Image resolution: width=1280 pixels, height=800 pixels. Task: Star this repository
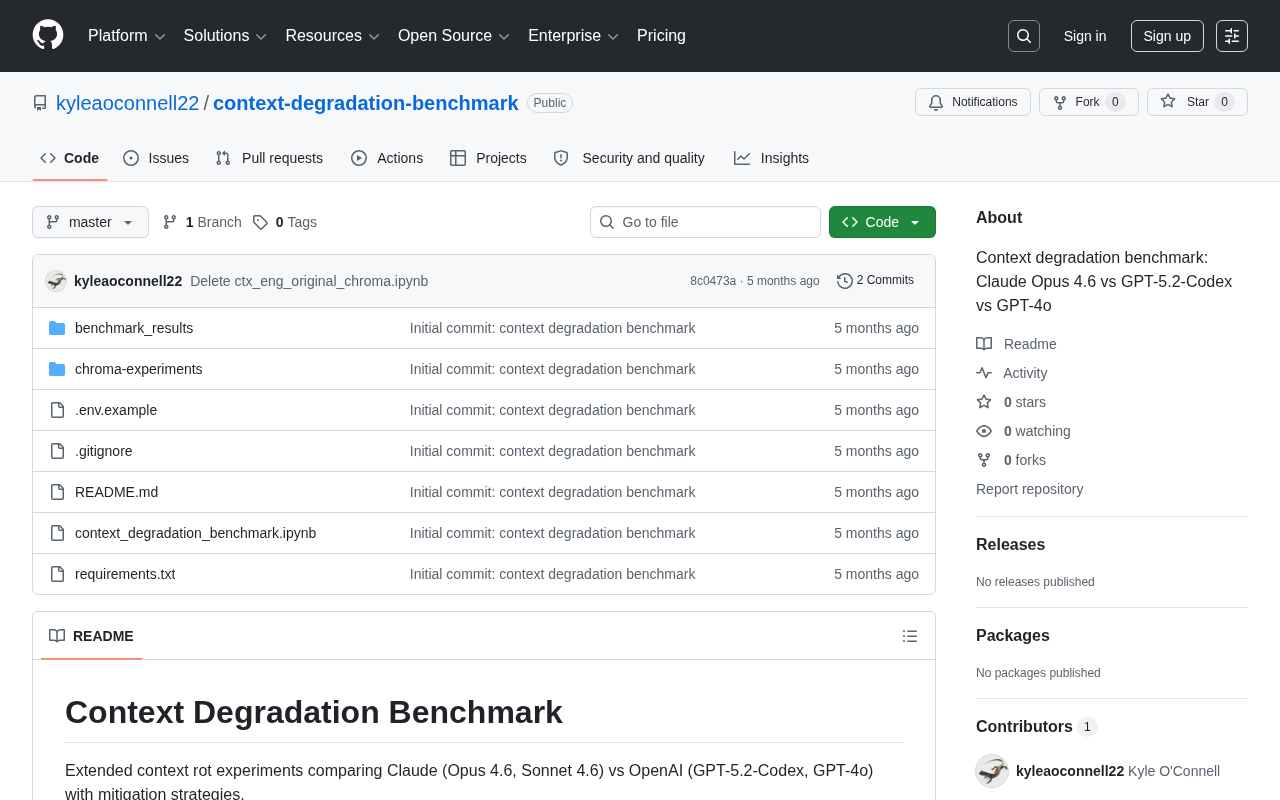point(1197,102)
